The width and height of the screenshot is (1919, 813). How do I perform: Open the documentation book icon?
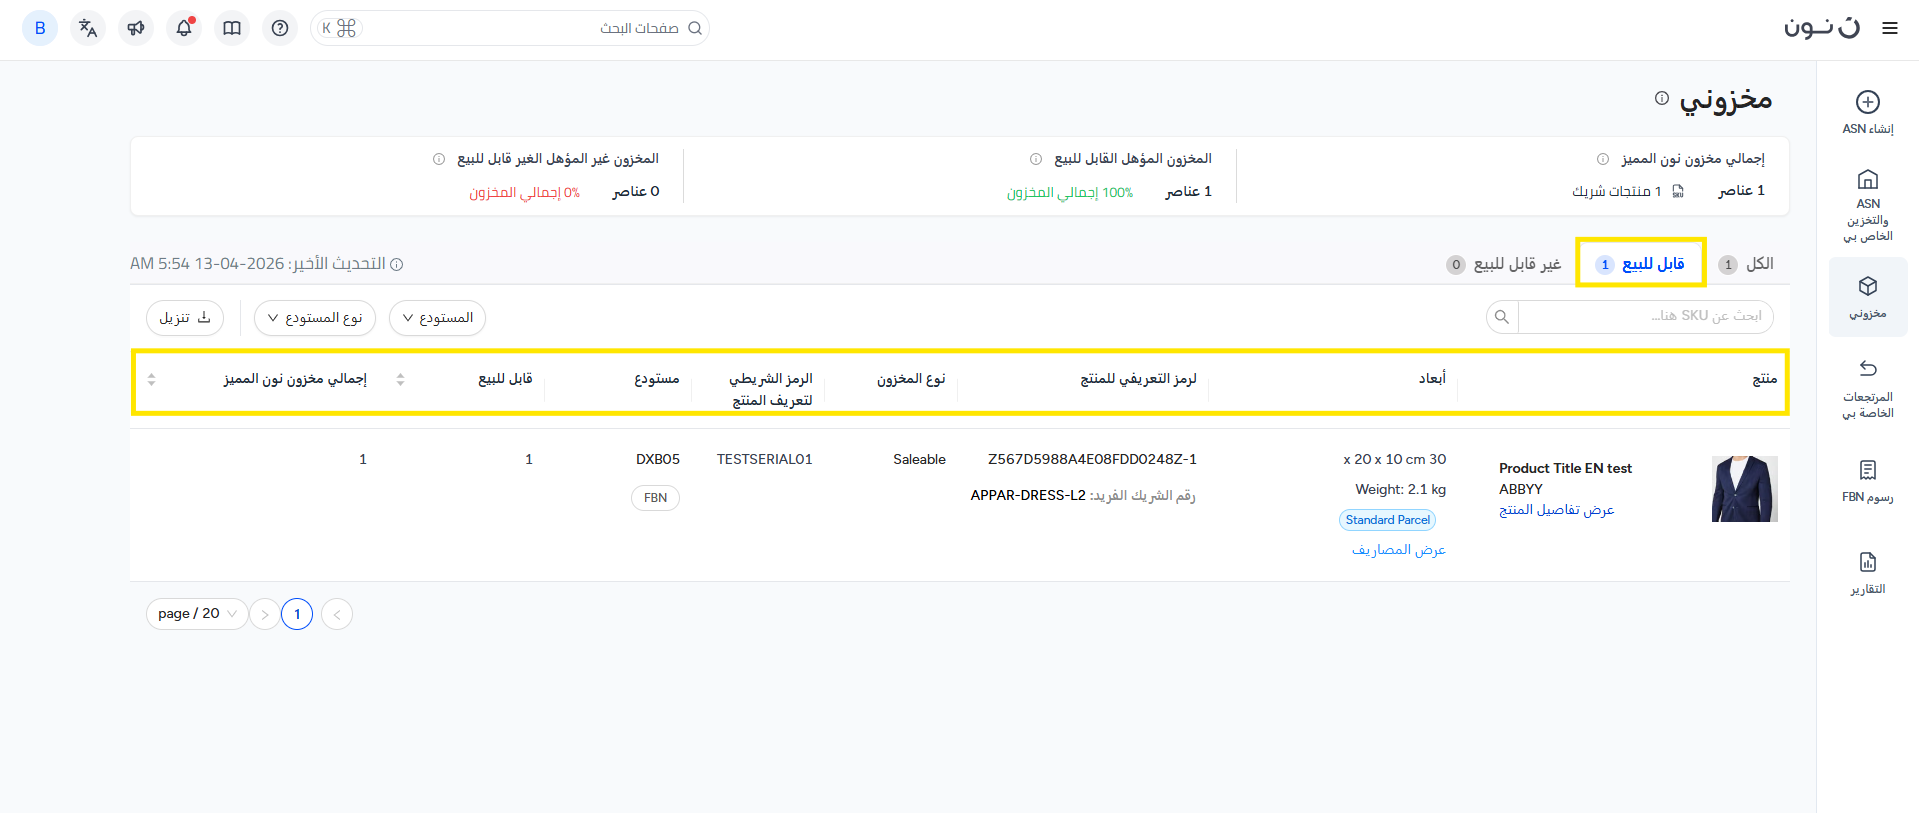(232, 28)
